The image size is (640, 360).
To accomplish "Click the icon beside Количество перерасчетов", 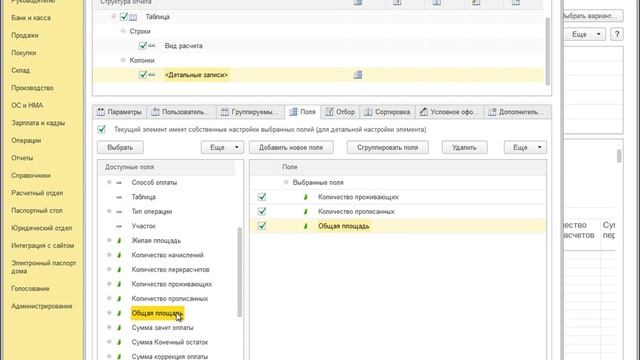I will pyautogui.click(x=119, y=270).
